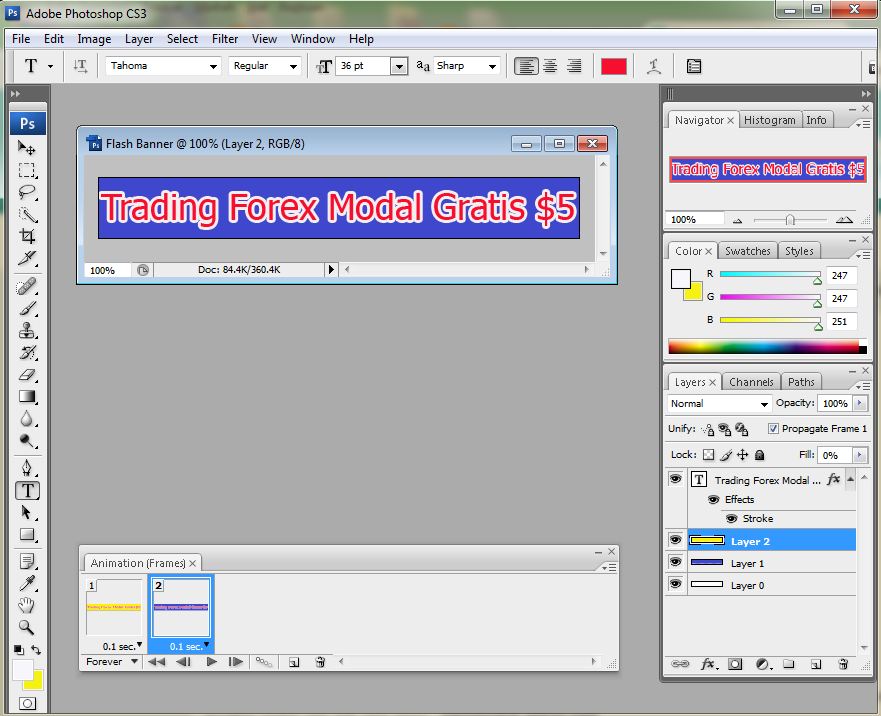Select the Rectangle shape tool
The width and height of the screenshot is (881, 716).
coord(26,534)
